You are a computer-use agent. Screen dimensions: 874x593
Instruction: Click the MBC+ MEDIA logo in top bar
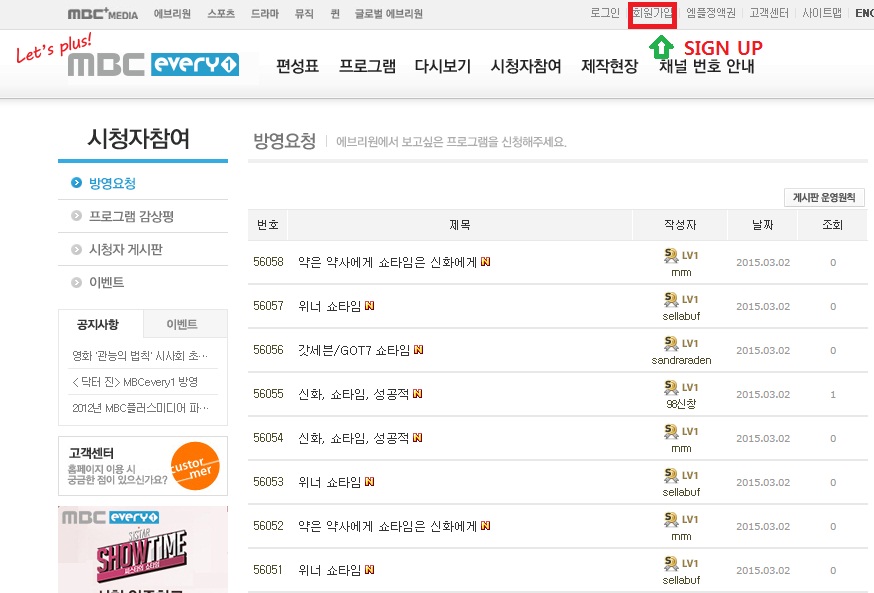tap(103, 14)
